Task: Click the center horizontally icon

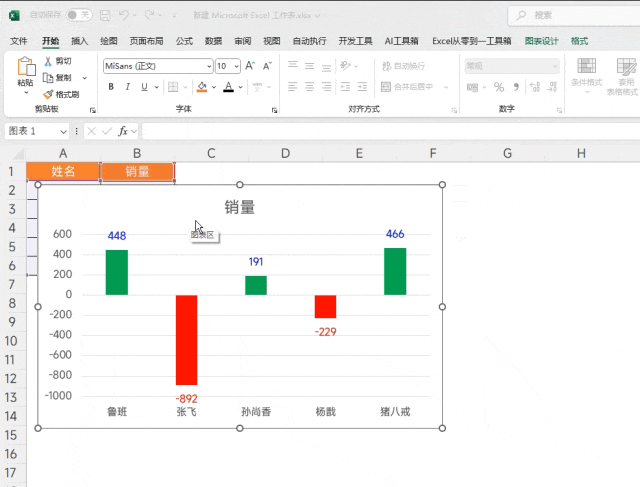Action: point(310,87)
